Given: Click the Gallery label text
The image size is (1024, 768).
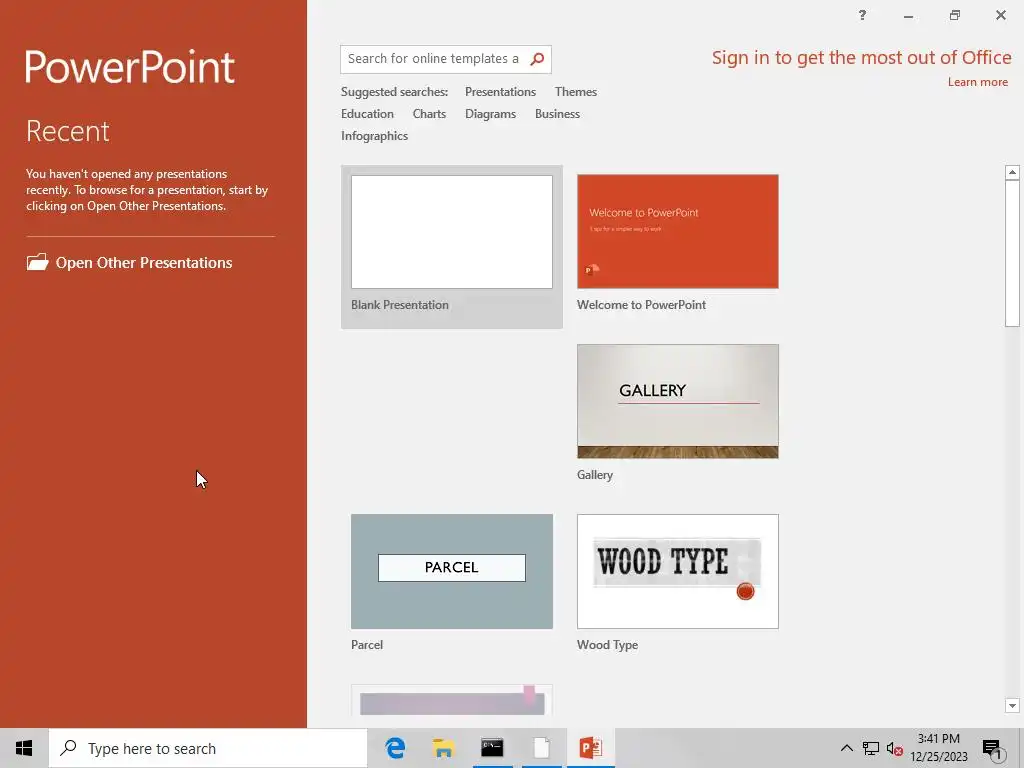Looking at the screenshot, I should [x=595, y=475].
